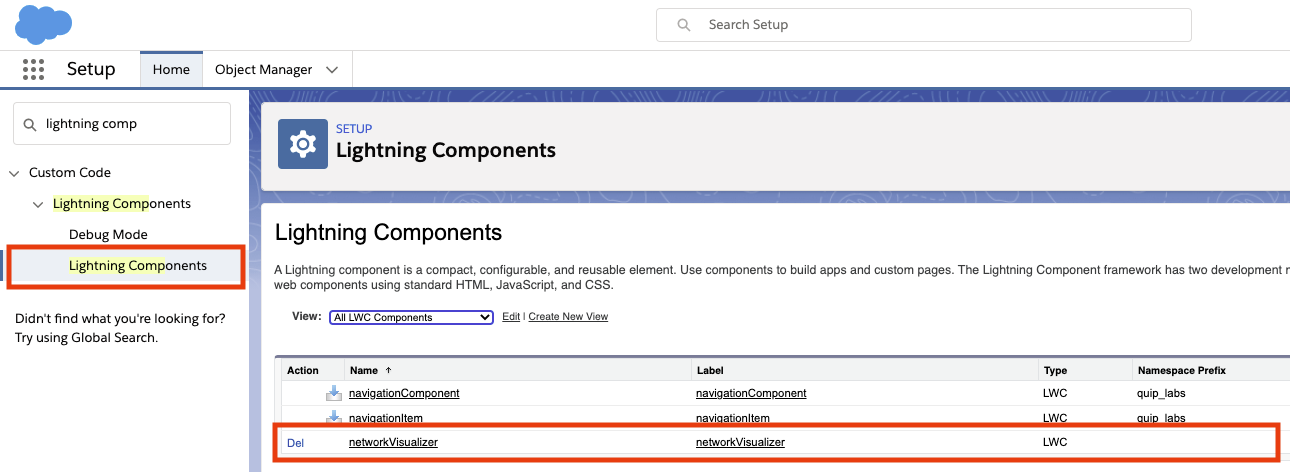The height and width of the screenshot is (472, 1290).
Task: Click the Quick Find box containing 'lightning comp'
Action: click(122, 124)
